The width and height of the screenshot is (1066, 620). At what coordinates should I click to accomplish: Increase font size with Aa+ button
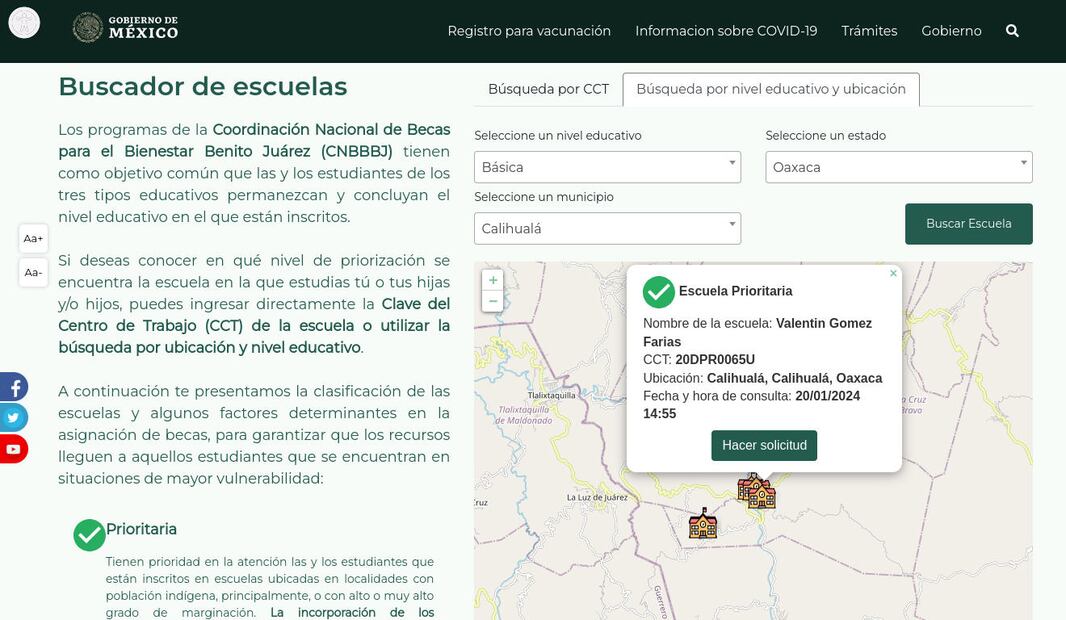[33, 239]
